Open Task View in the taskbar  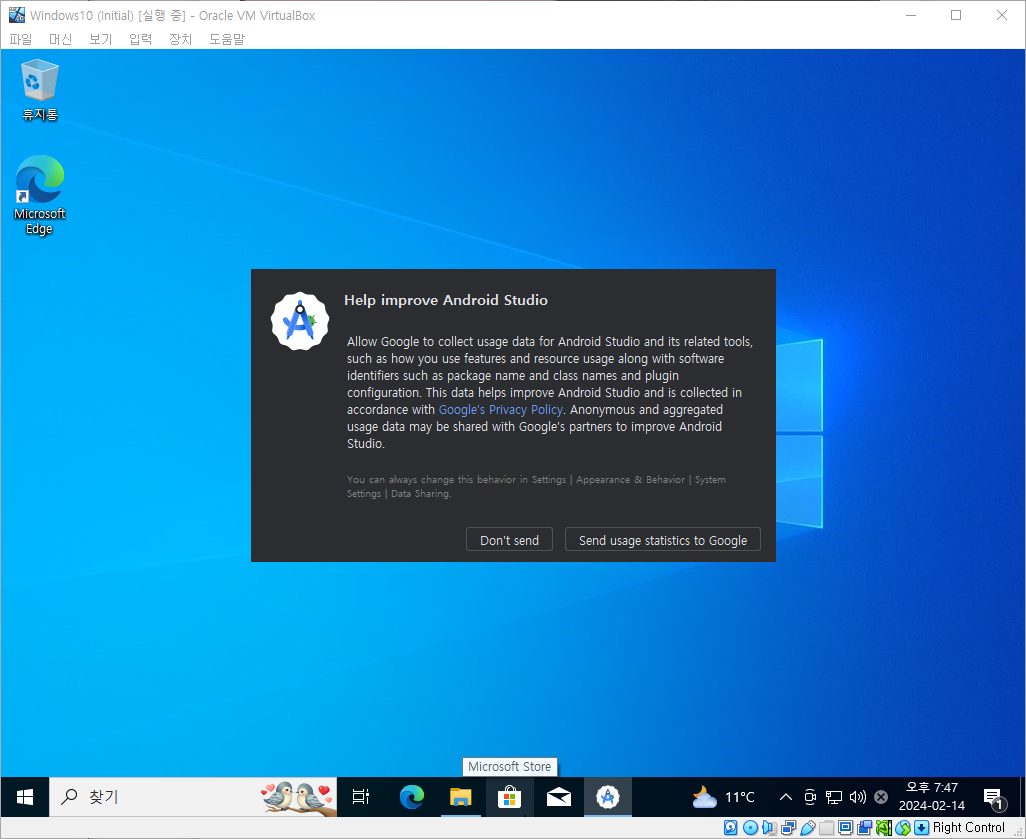coord(361,796)
